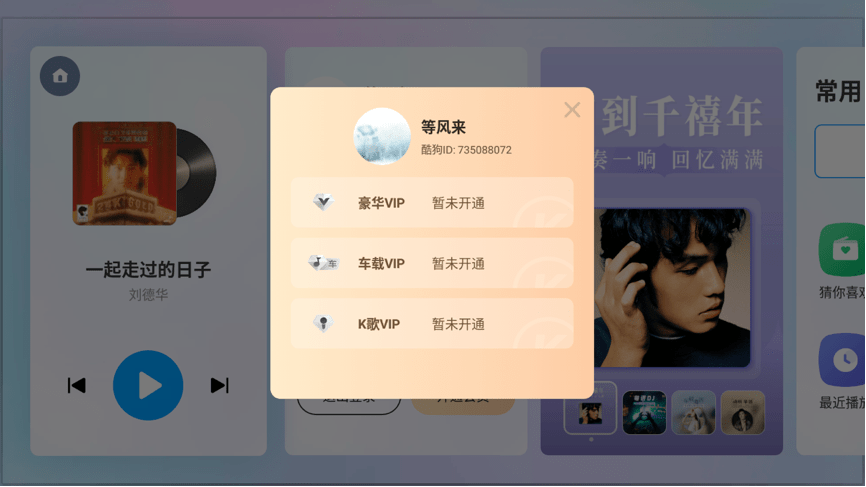
Task: Open the K歌VIP row
Action: (x=432, y=324)
